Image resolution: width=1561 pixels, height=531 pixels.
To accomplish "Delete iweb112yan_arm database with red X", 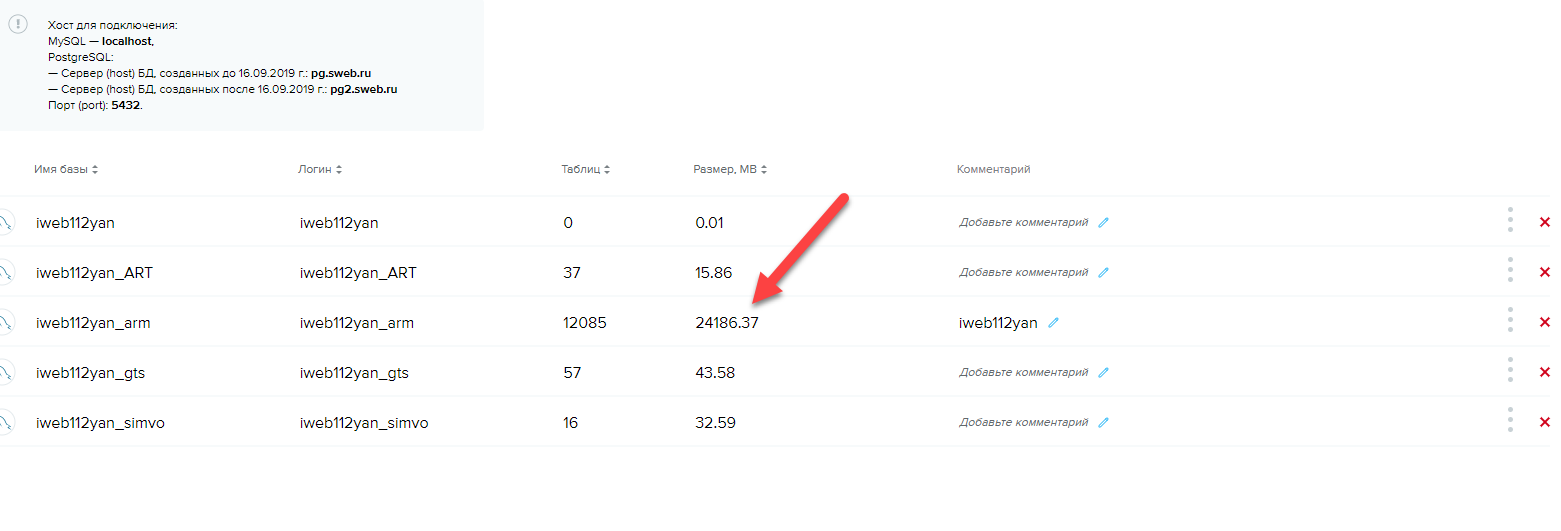I will point(1544,322).
